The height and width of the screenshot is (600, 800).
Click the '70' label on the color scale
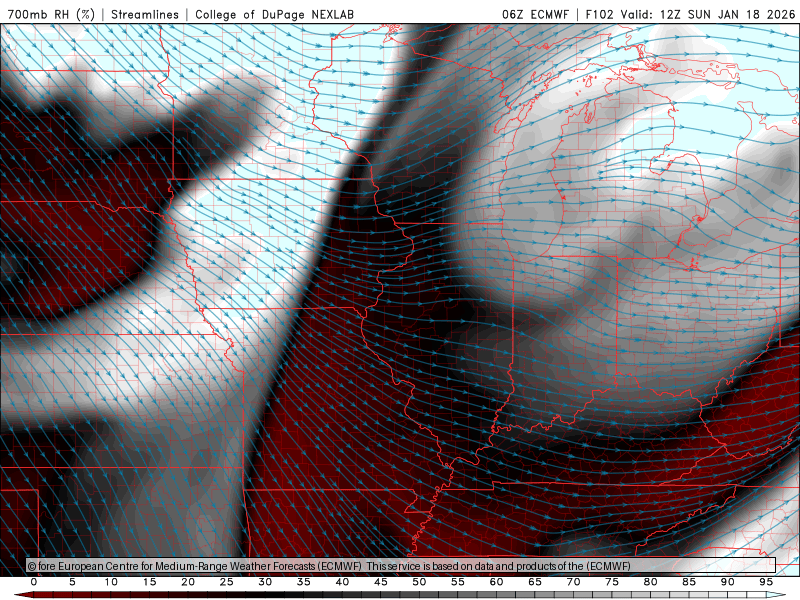573,582
